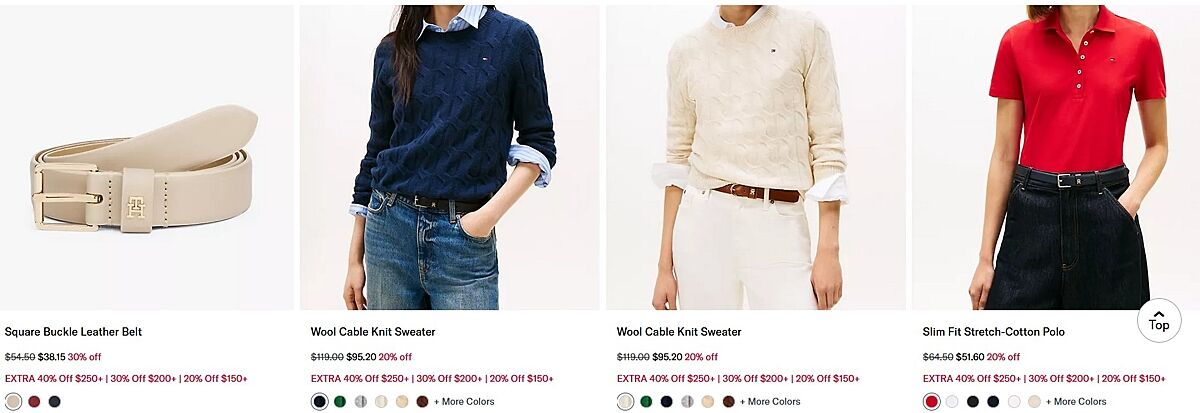Pick the white swatch next to red polo
The image size is (1200, 413).
(x=952, y=401)
